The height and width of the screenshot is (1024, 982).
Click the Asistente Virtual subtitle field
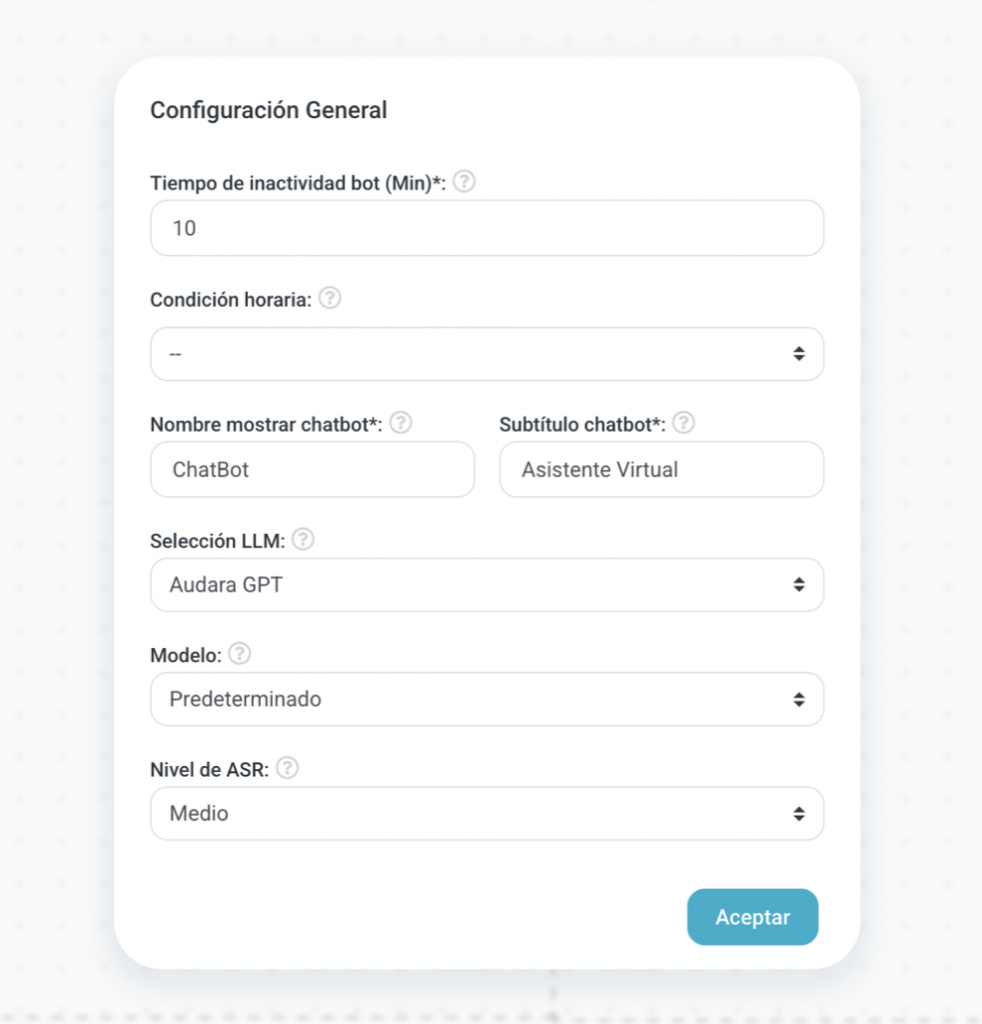[x=661, y=470]
